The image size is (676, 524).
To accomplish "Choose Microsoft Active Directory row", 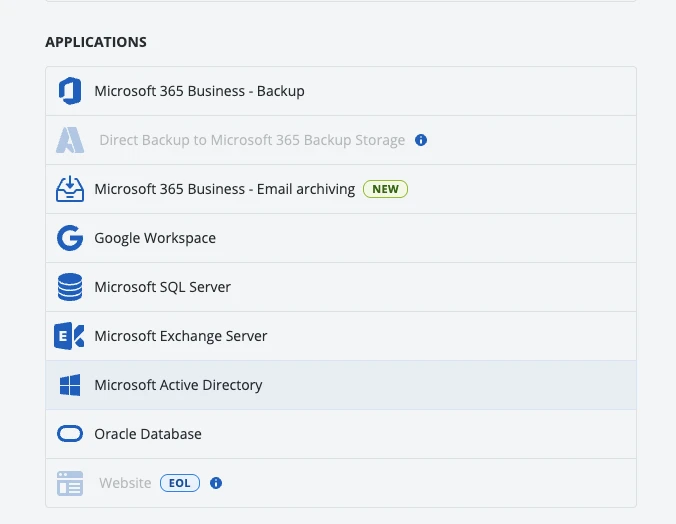I will (x=341, y=385).
